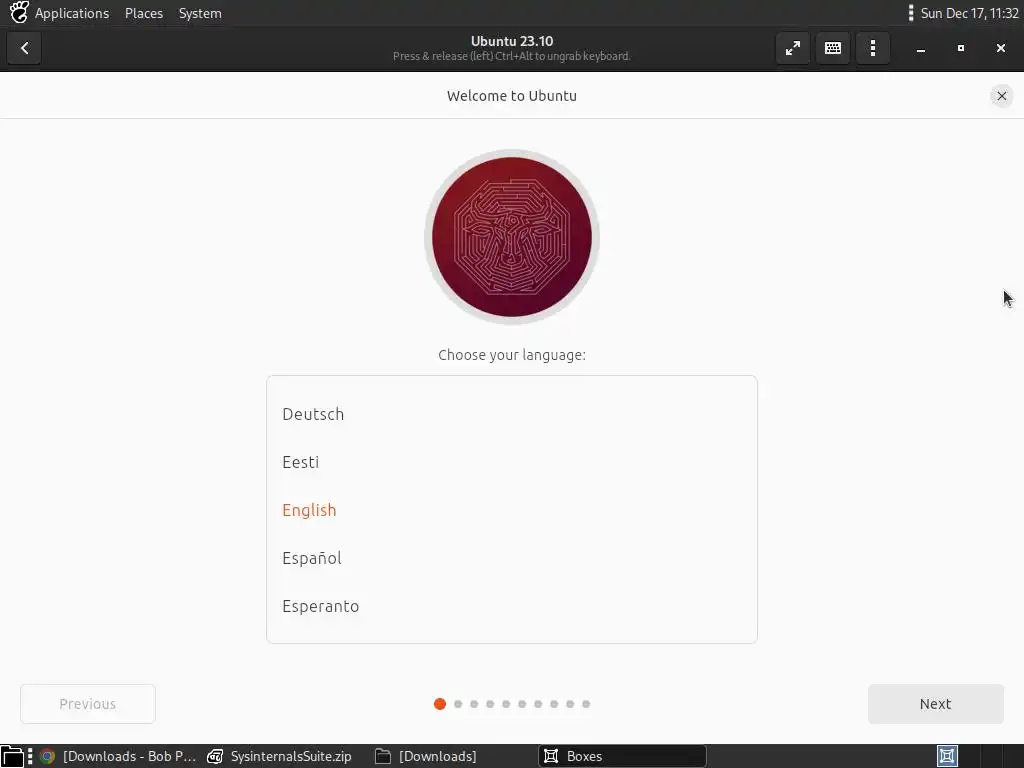The height and width of the screenshot is (768, 1024).
Task: Expand the System menu
Action: (x=200, y=13)
